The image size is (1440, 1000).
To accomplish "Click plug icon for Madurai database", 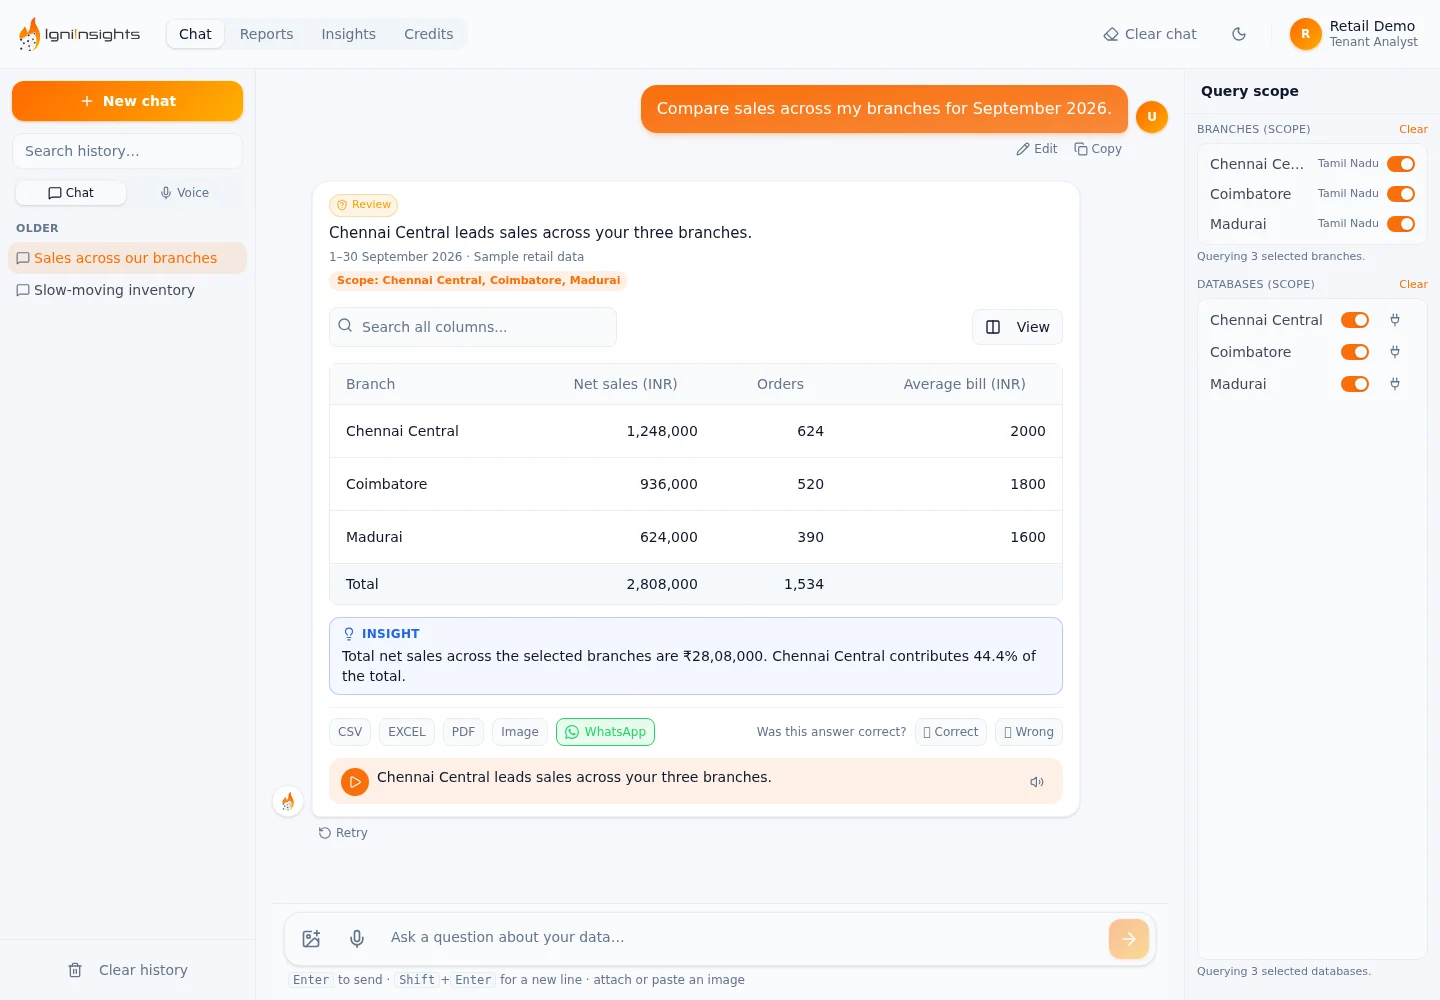I will coord(1395,384).
